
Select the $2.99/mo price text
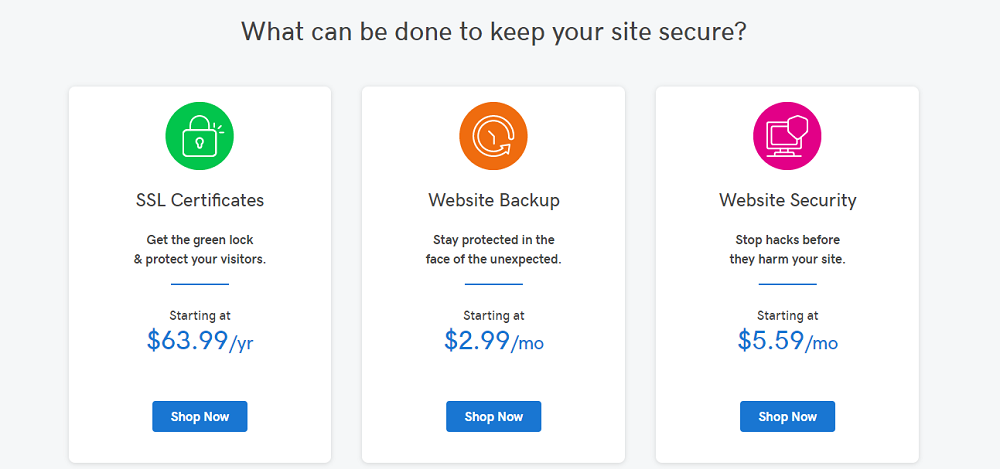(494, 341)
